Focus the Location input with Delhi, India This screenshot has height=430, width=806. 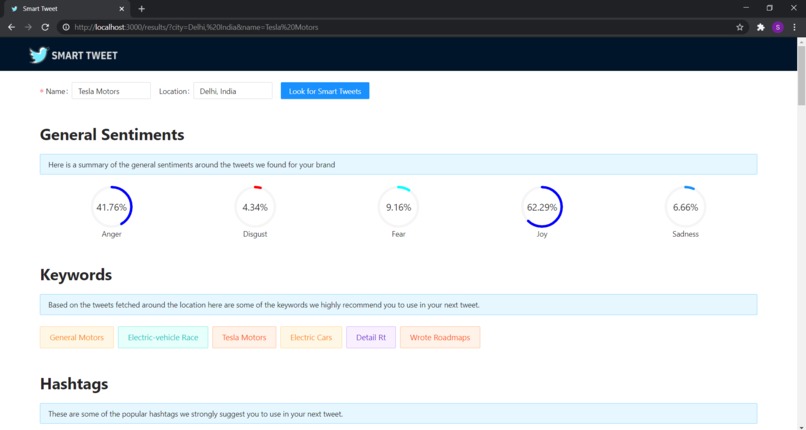click(233, 91)
